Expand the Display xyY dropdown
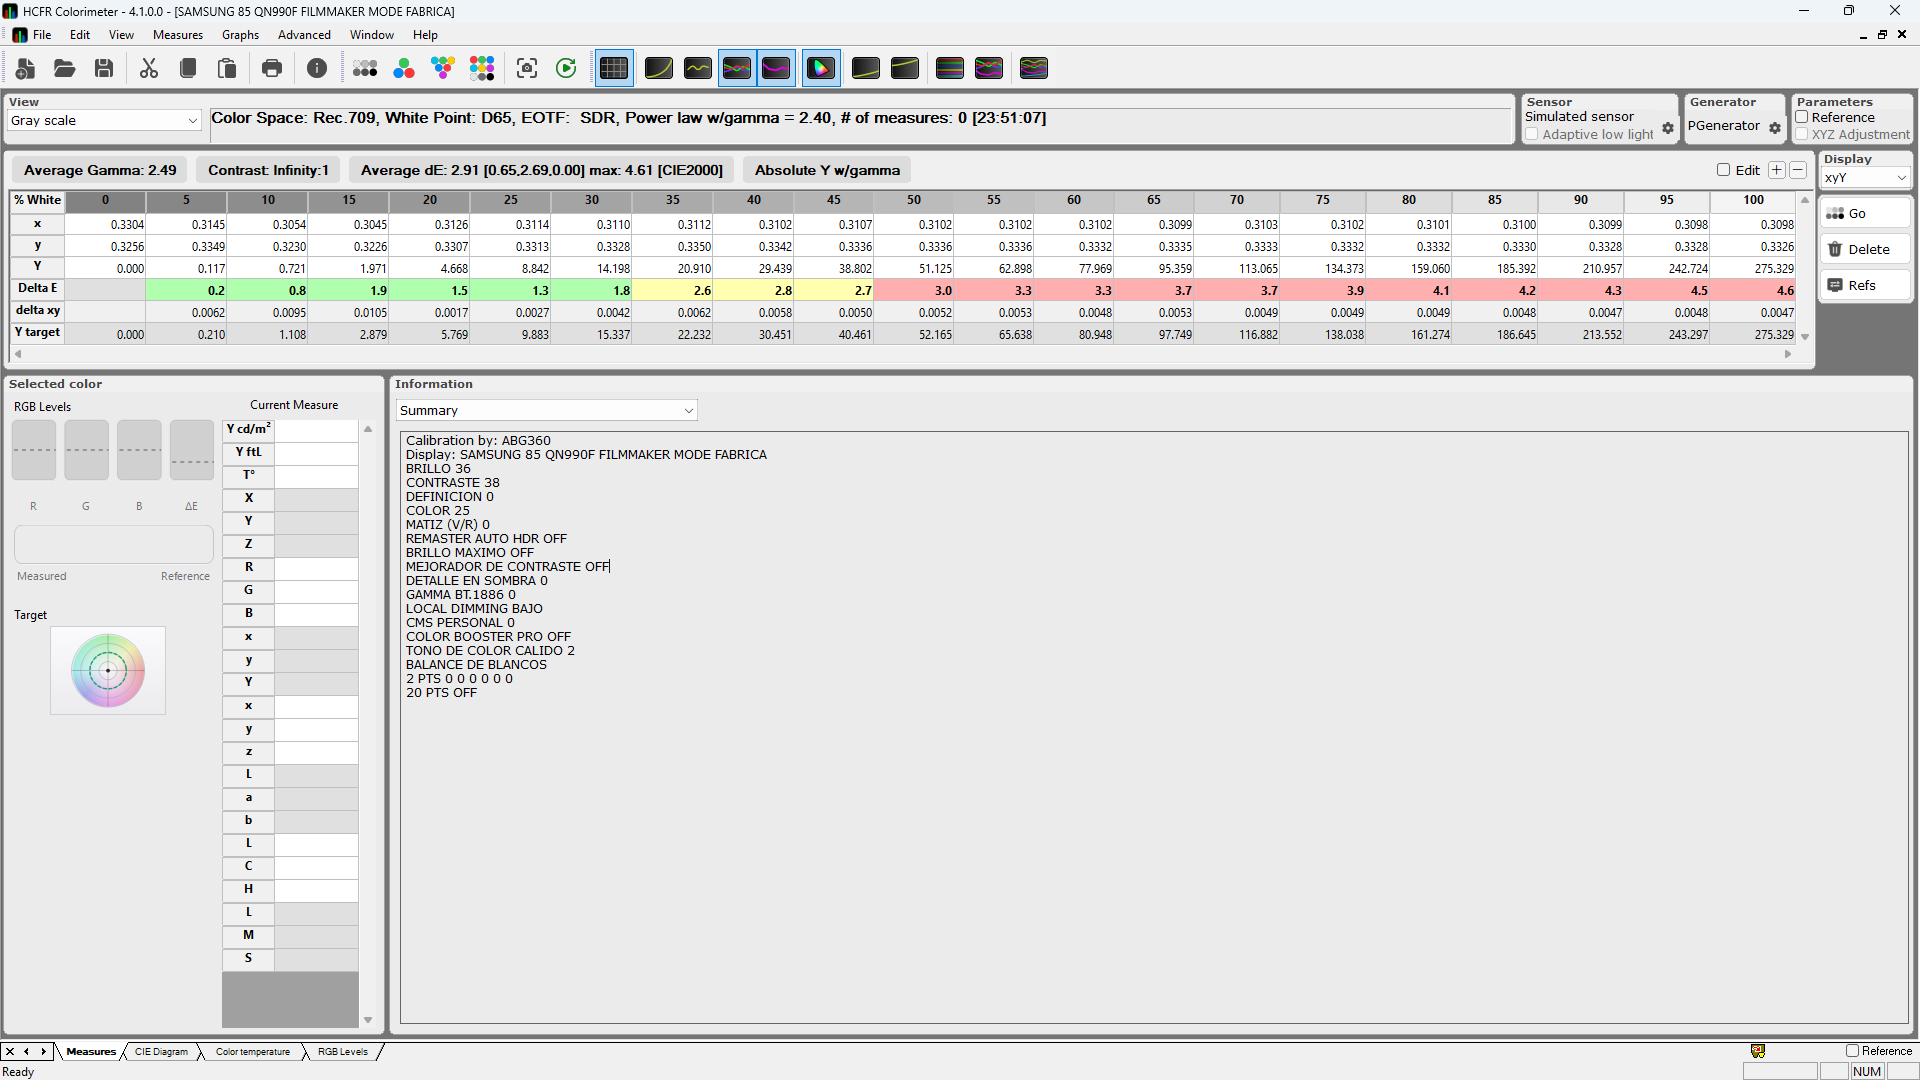 point(1866,178)
